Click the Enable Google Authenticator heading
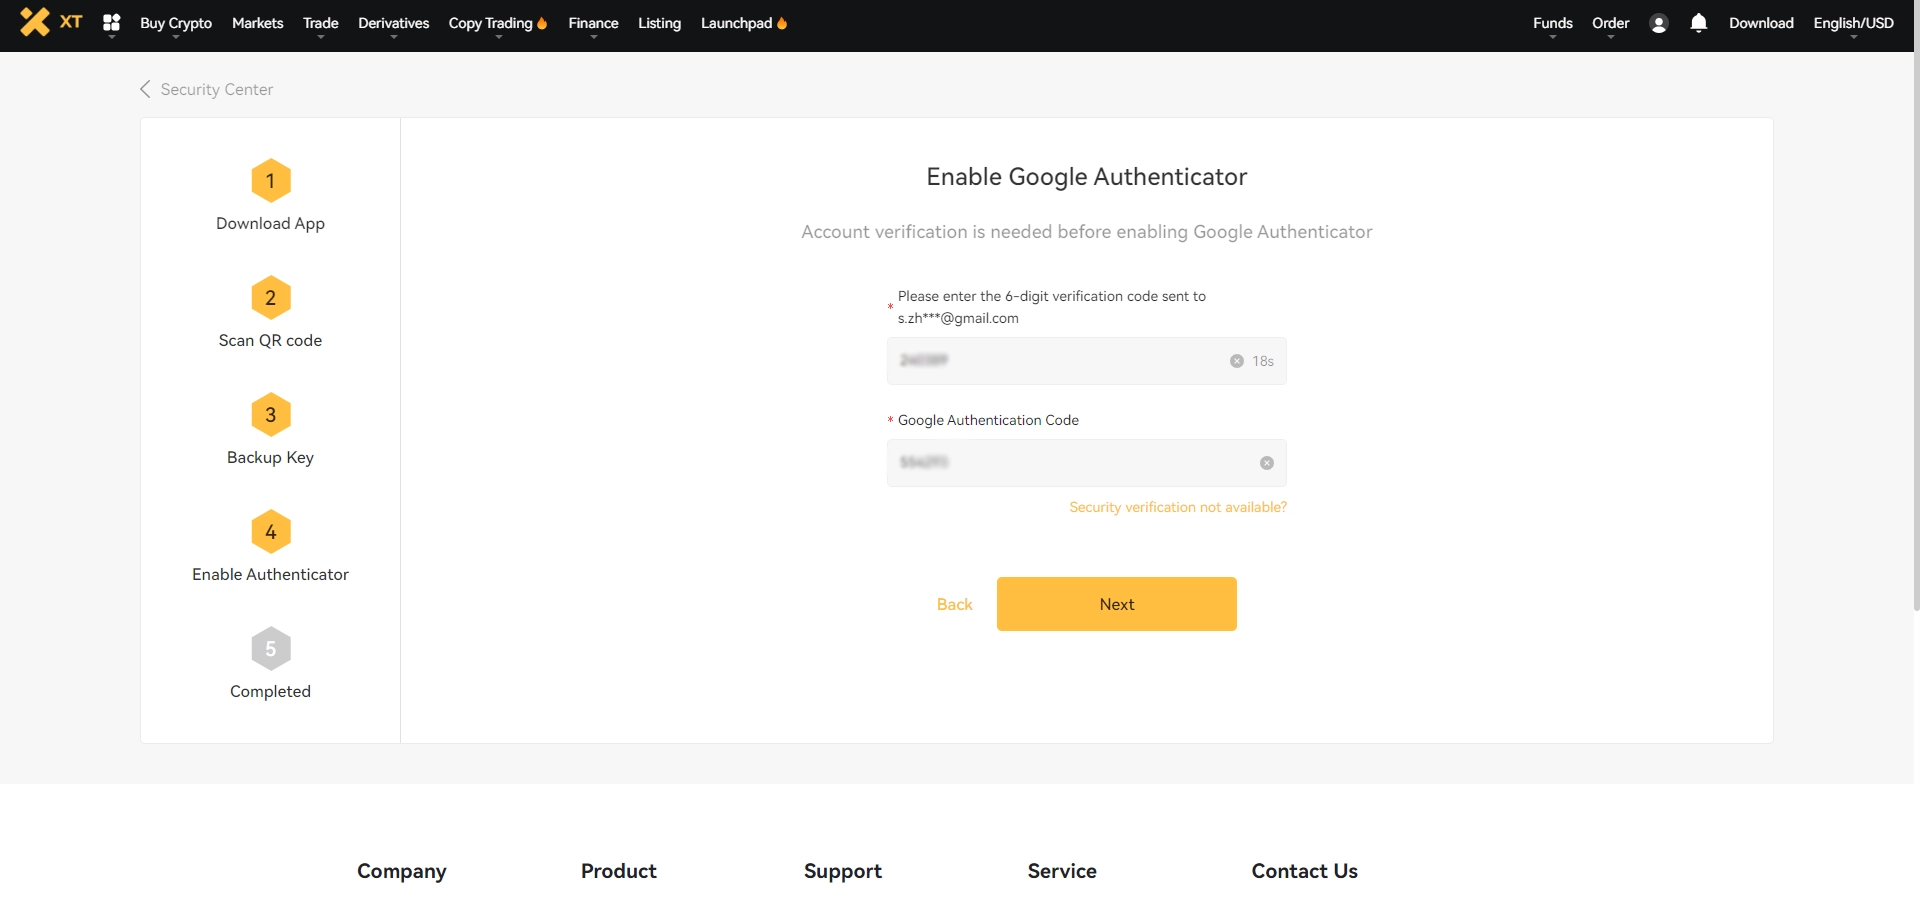This screenshot has height=897, width=1920. [x=1087, y=177]
